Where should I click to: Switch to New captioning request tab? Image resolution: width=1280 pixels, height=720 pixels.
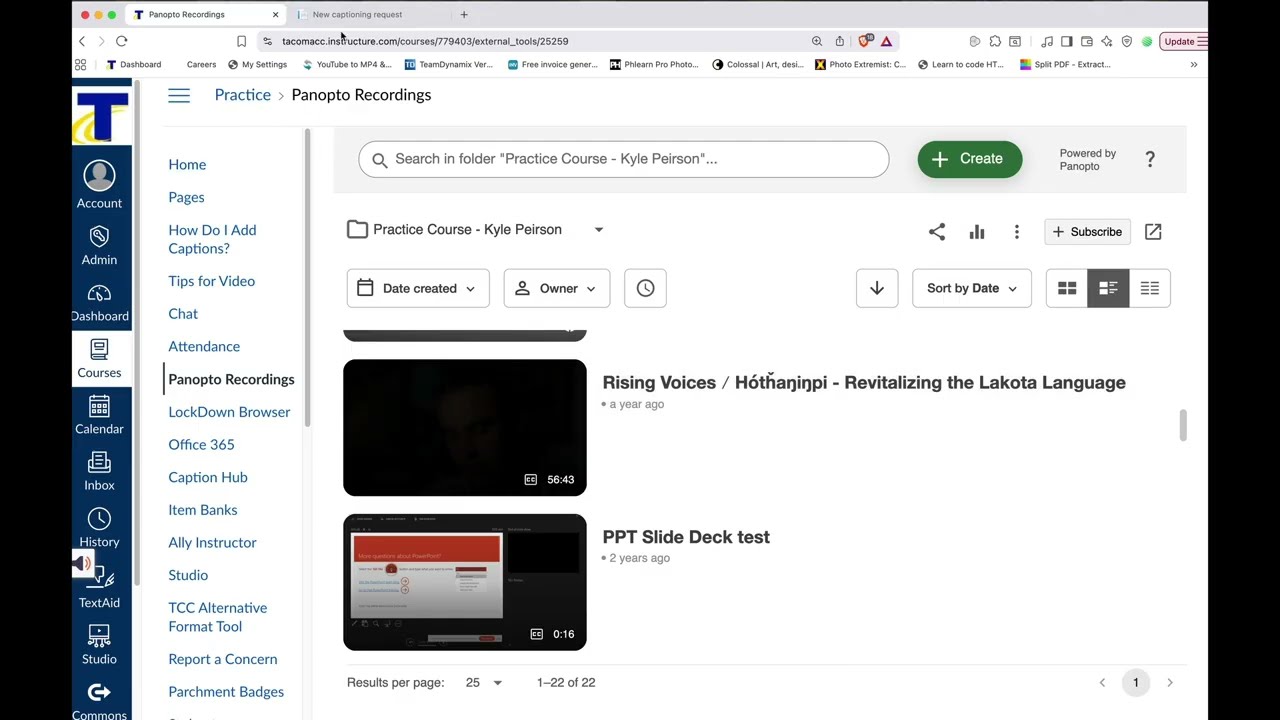click(x=357, y=14)
